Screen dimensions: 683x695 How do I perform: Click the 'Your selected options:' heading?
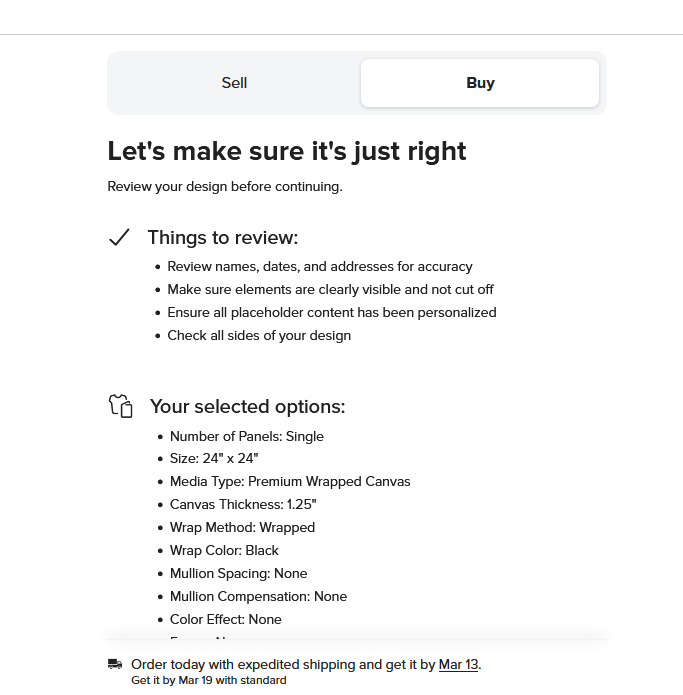coord(247,406)
